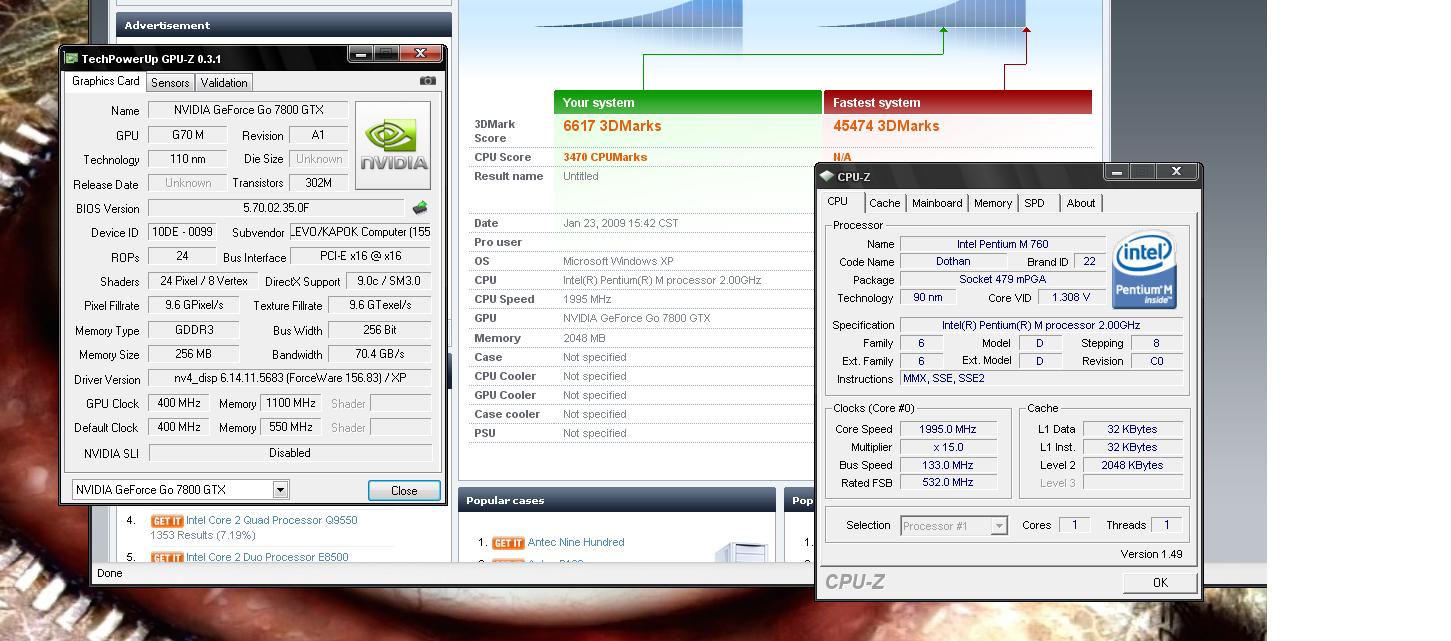Viewport: 1451px width, 641px height.
Task: Click the 3470 CPUMarks value
Action: click(x=605, y=157)
